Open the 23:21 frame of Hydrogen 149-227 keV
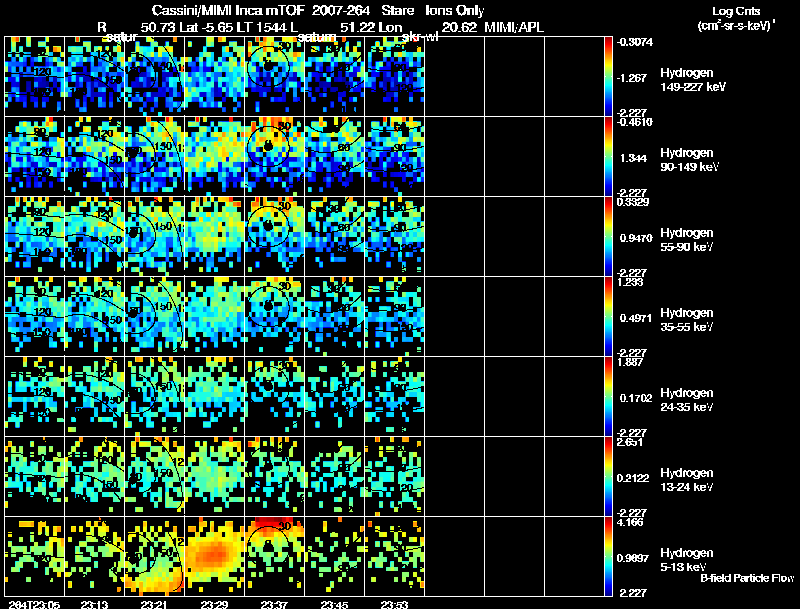Viewport: 800px width, 609px height. click(x=154, y=76)
